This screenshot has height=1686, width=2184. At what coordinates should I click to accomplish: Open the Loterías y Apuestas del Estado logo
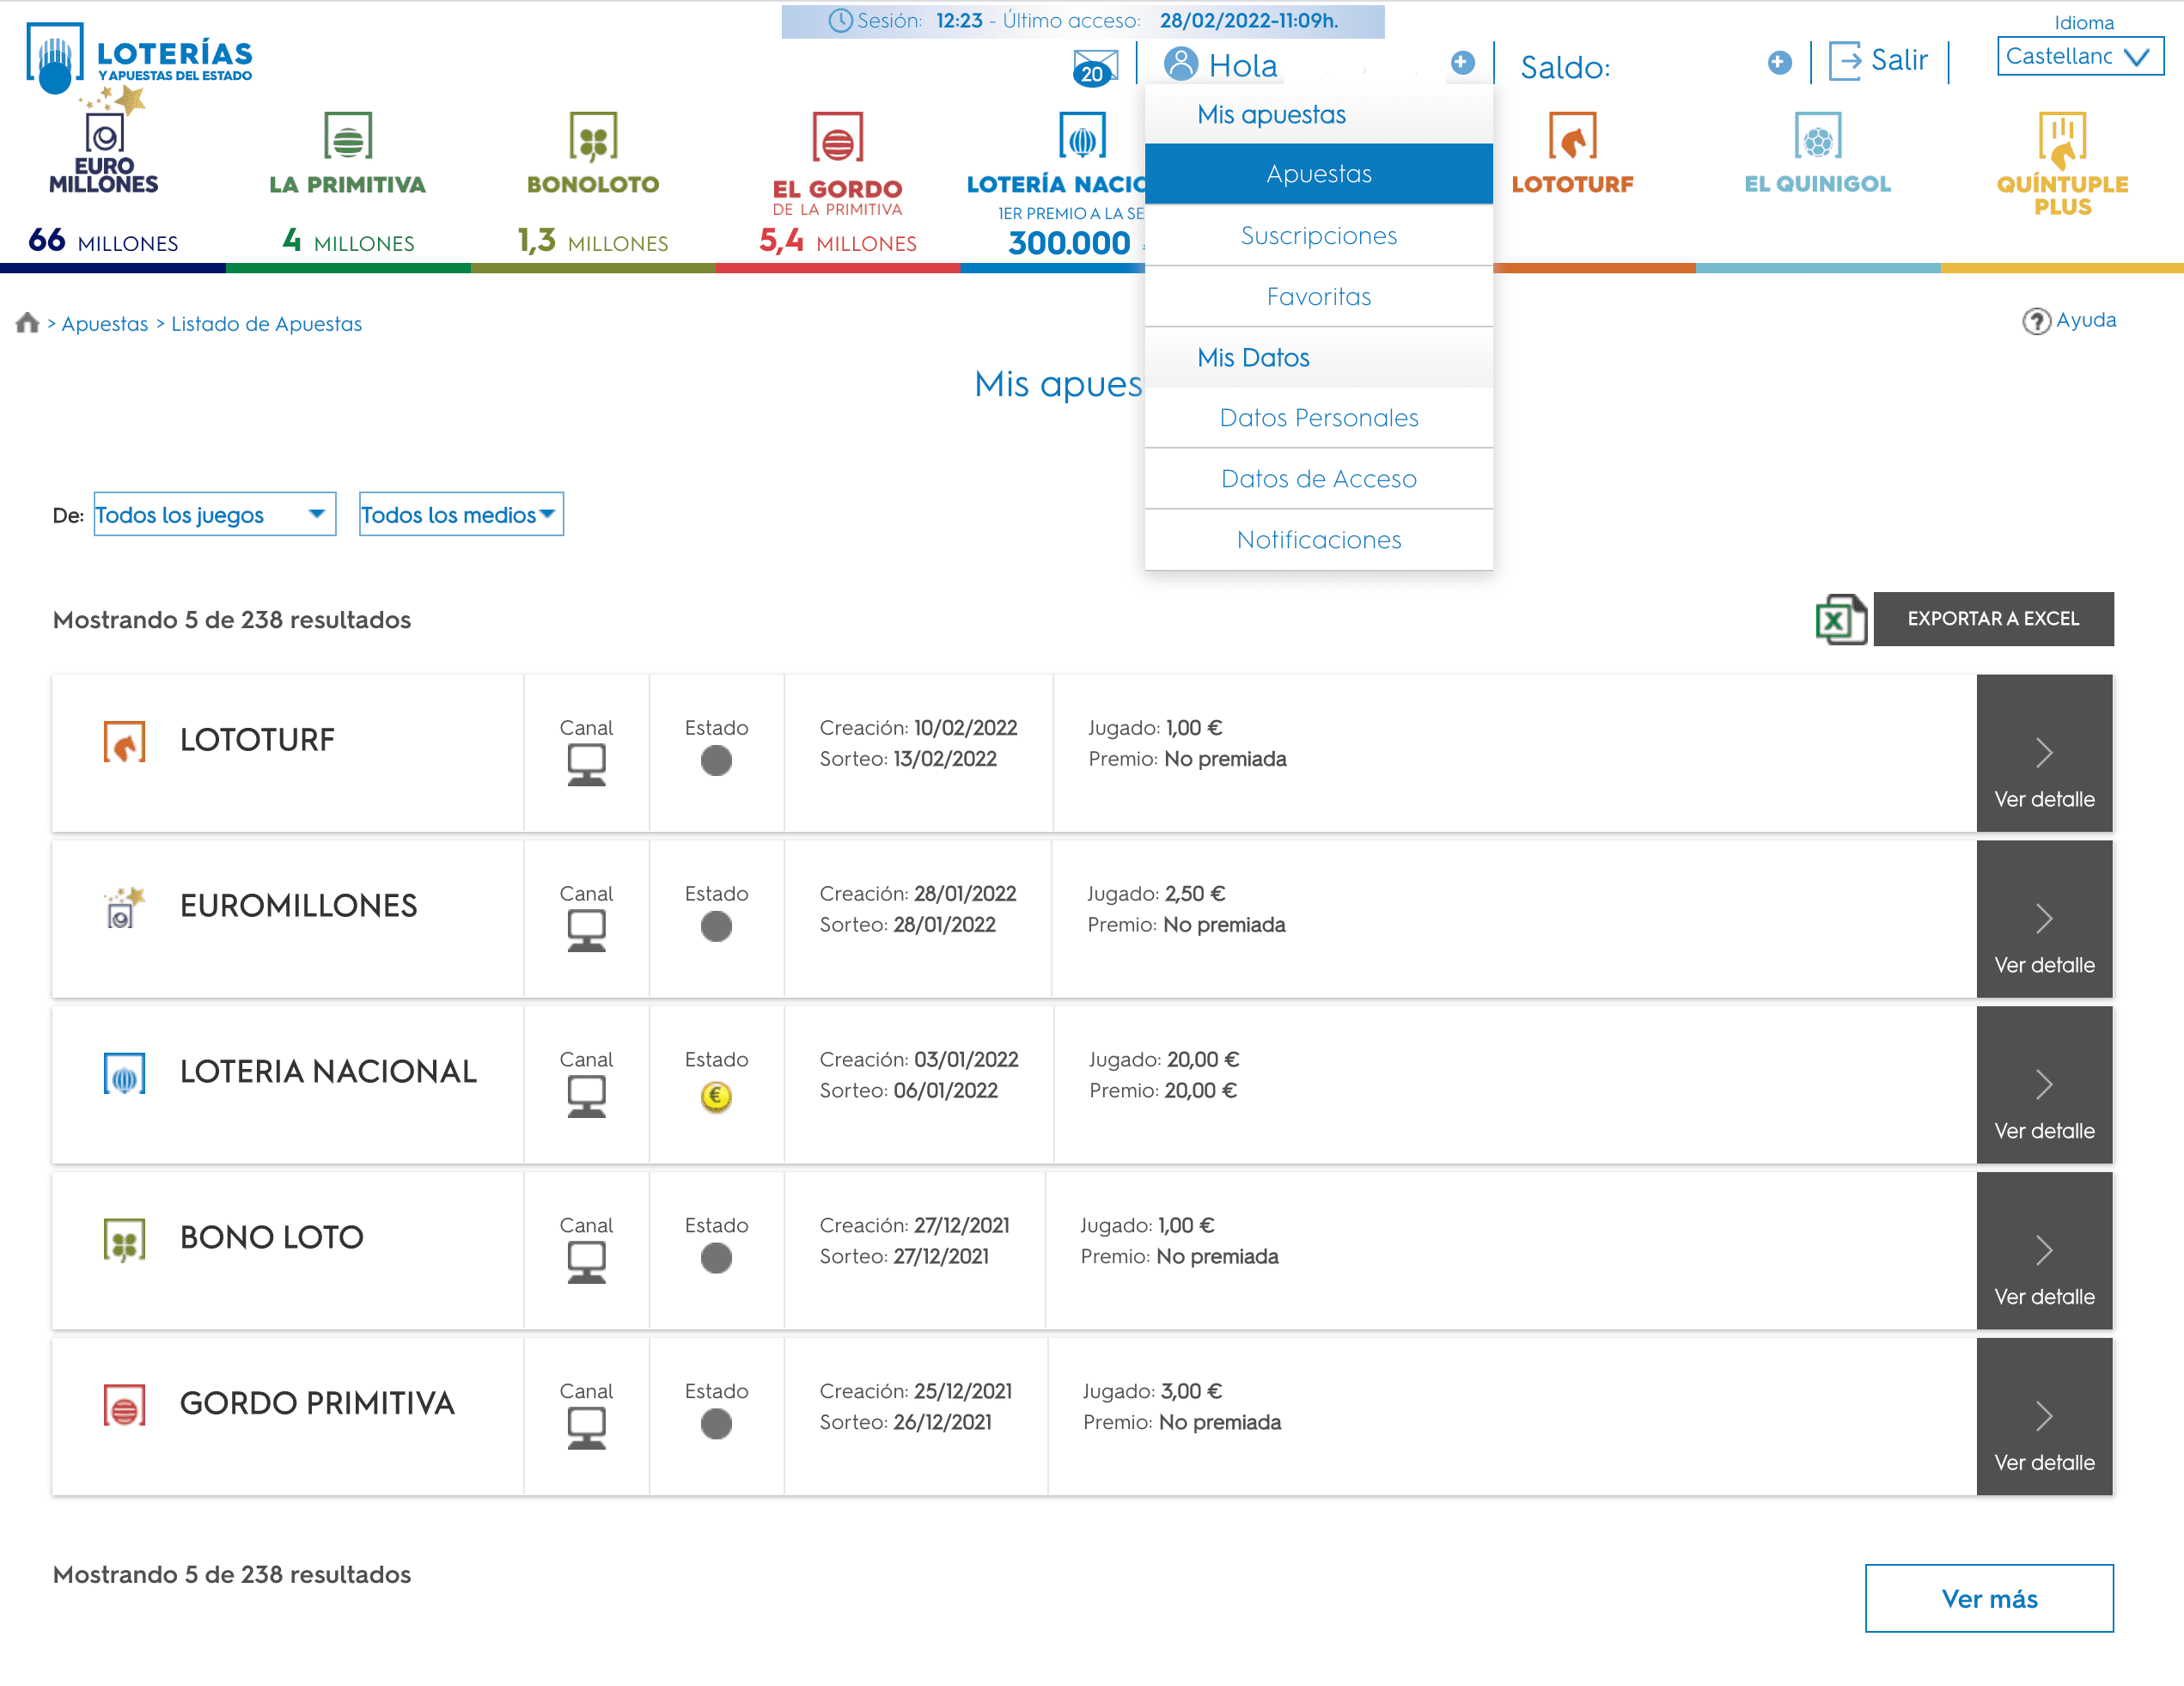pyautogui.click(x=139, y=56)
